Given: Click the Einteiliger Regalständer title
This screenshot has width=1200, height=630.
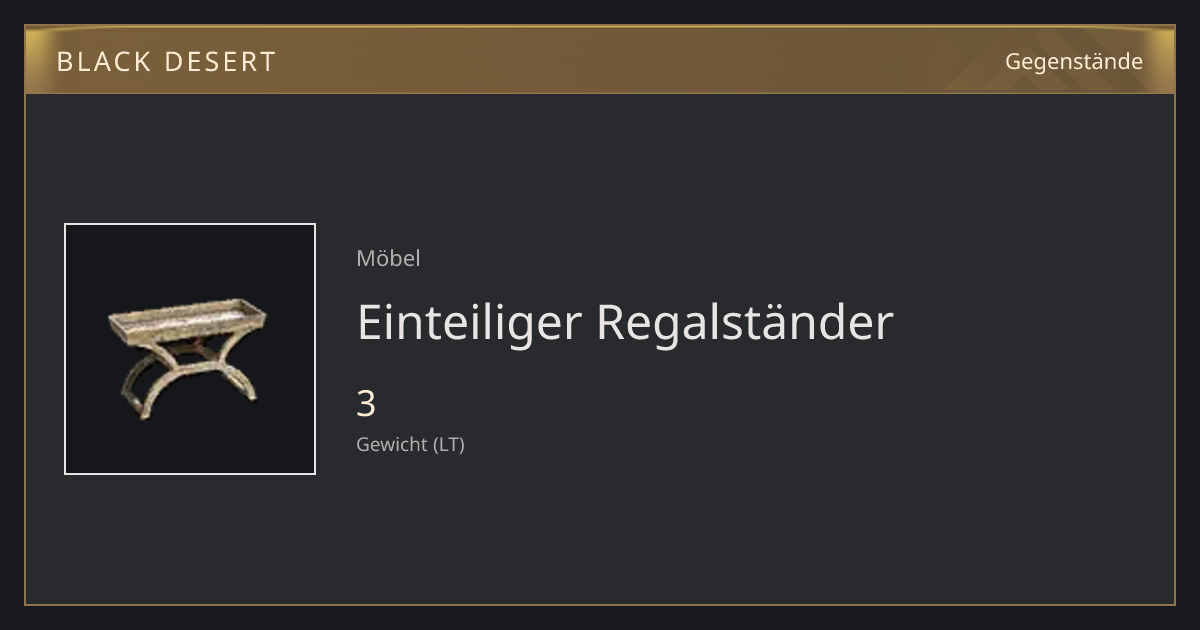Looking at the screenshot, I should click(625, 322).
